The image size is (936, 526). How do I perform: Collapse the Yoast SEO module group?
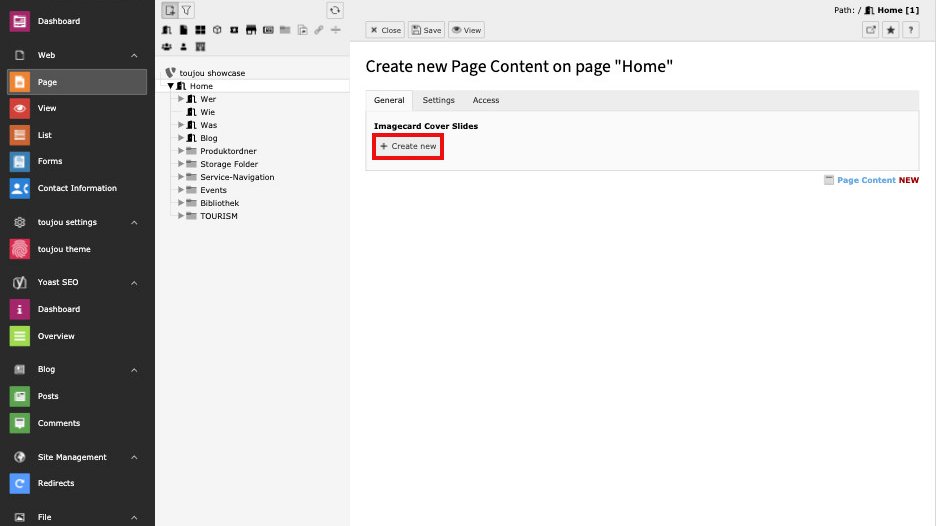click(x=134, y=282)
